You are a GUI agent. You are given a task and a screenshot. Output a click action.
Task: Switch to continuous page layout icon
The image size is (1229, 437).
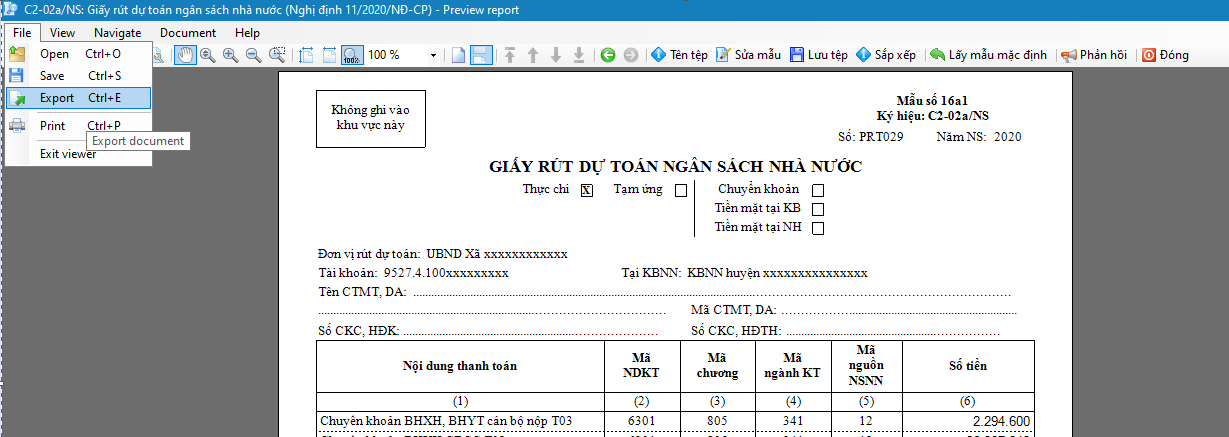coord(480,55)
